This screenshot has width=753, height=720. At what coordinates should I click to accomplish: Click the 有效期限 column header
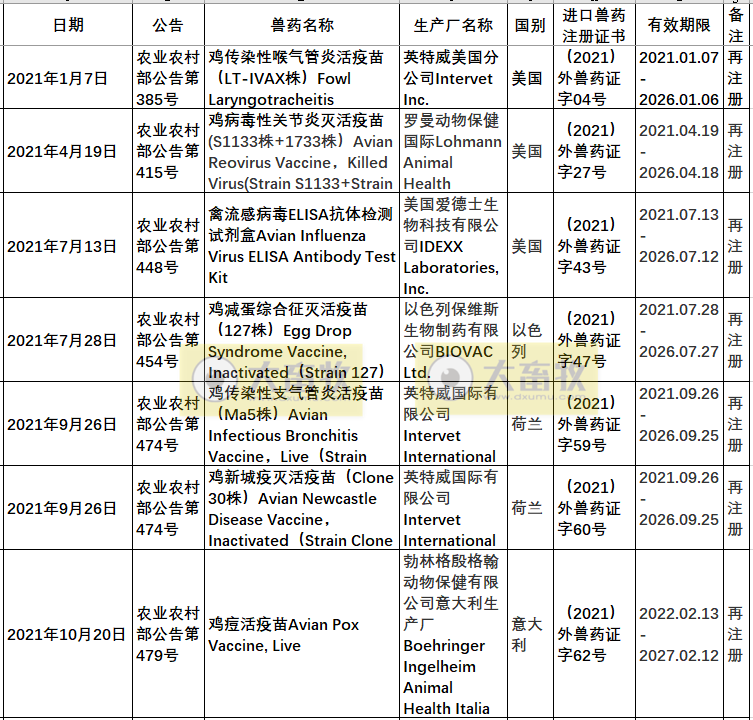(679, 25)
